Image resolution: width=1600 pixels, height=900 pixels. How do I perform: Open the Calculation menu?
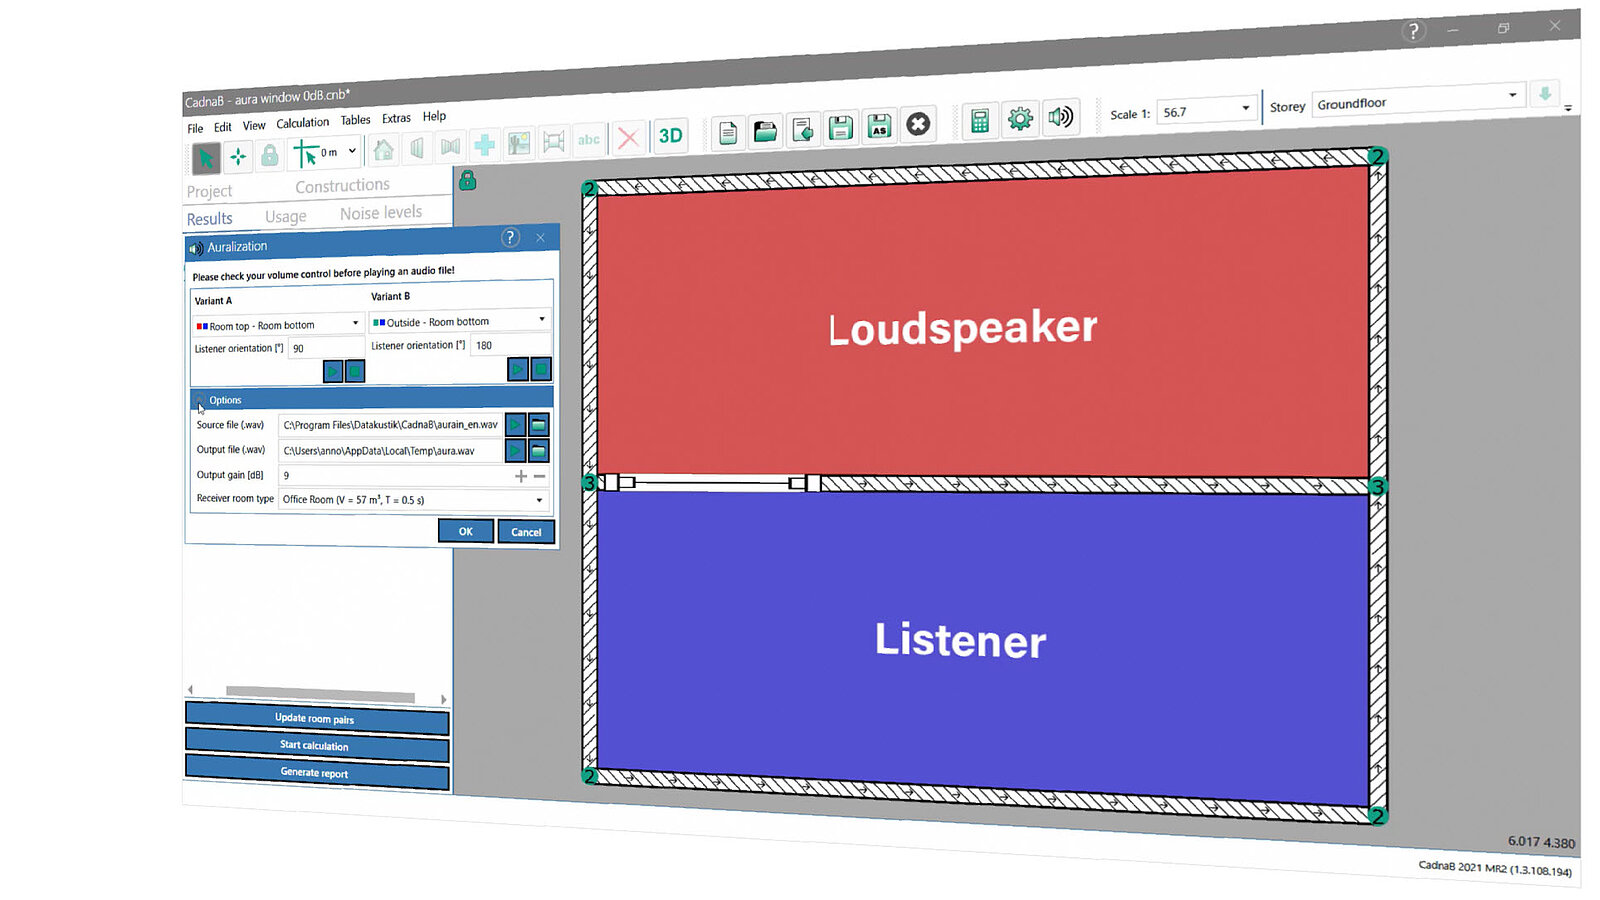pos(302,123)
